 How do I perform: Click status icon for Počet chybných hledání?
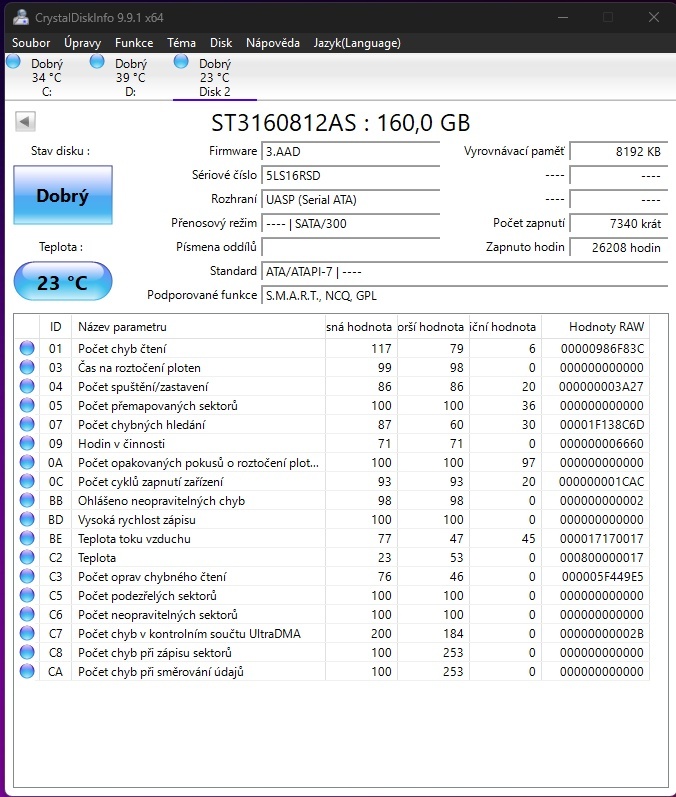pos(27,424)
